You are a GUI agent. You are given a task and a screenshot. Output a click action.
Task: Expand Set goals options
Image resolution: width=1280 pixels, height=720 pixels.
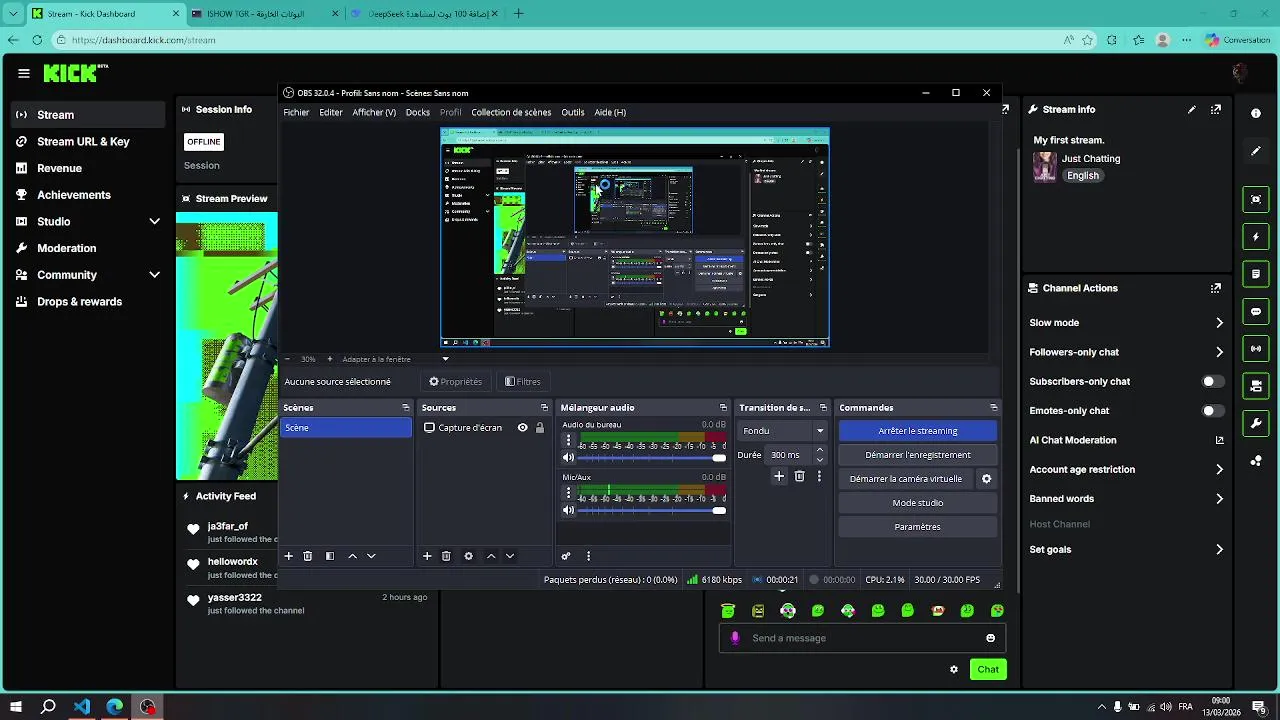[x=1219, y=549]
